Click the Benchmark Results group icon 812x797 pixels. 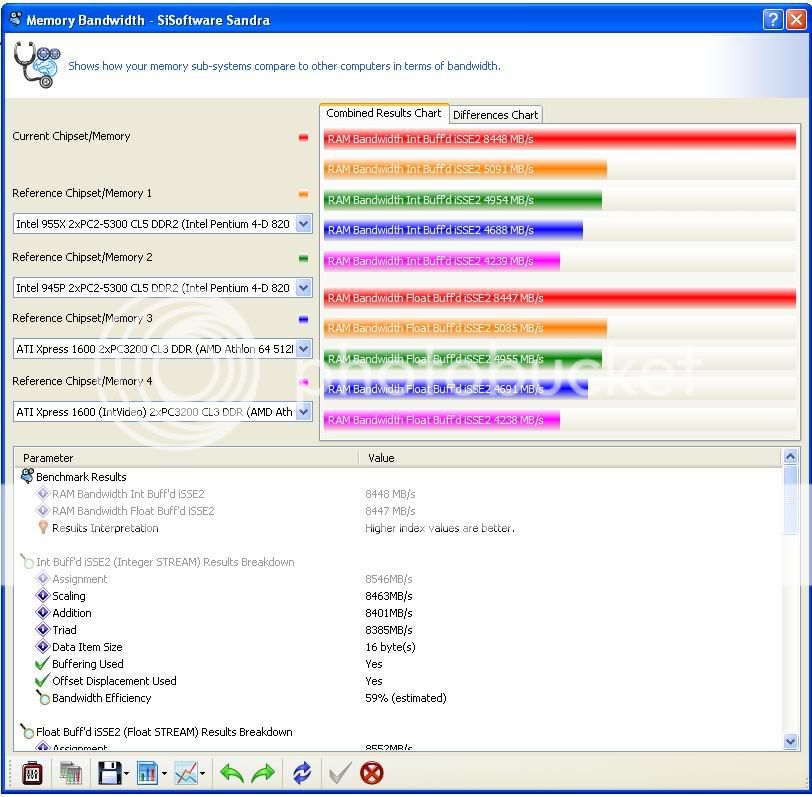click(27, 476)
